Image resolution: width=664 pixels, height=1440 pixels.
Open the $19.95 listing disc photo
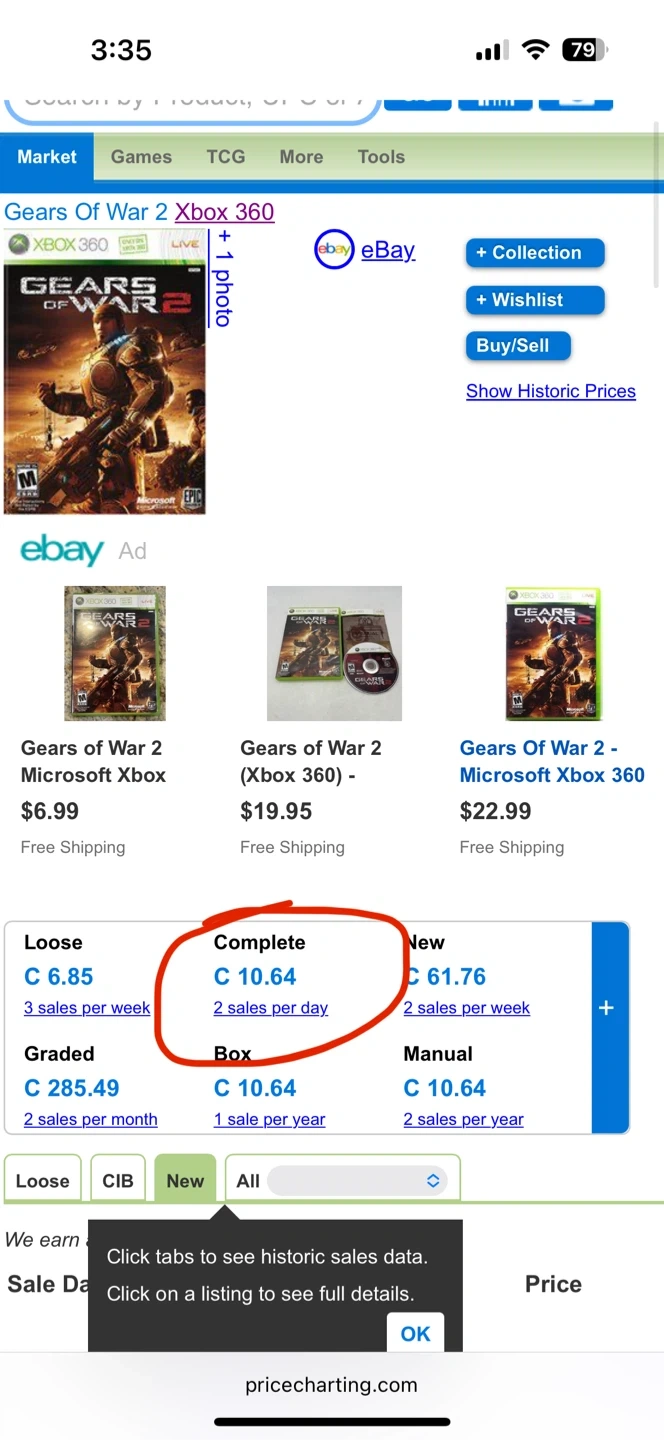[x=334, y=653]
